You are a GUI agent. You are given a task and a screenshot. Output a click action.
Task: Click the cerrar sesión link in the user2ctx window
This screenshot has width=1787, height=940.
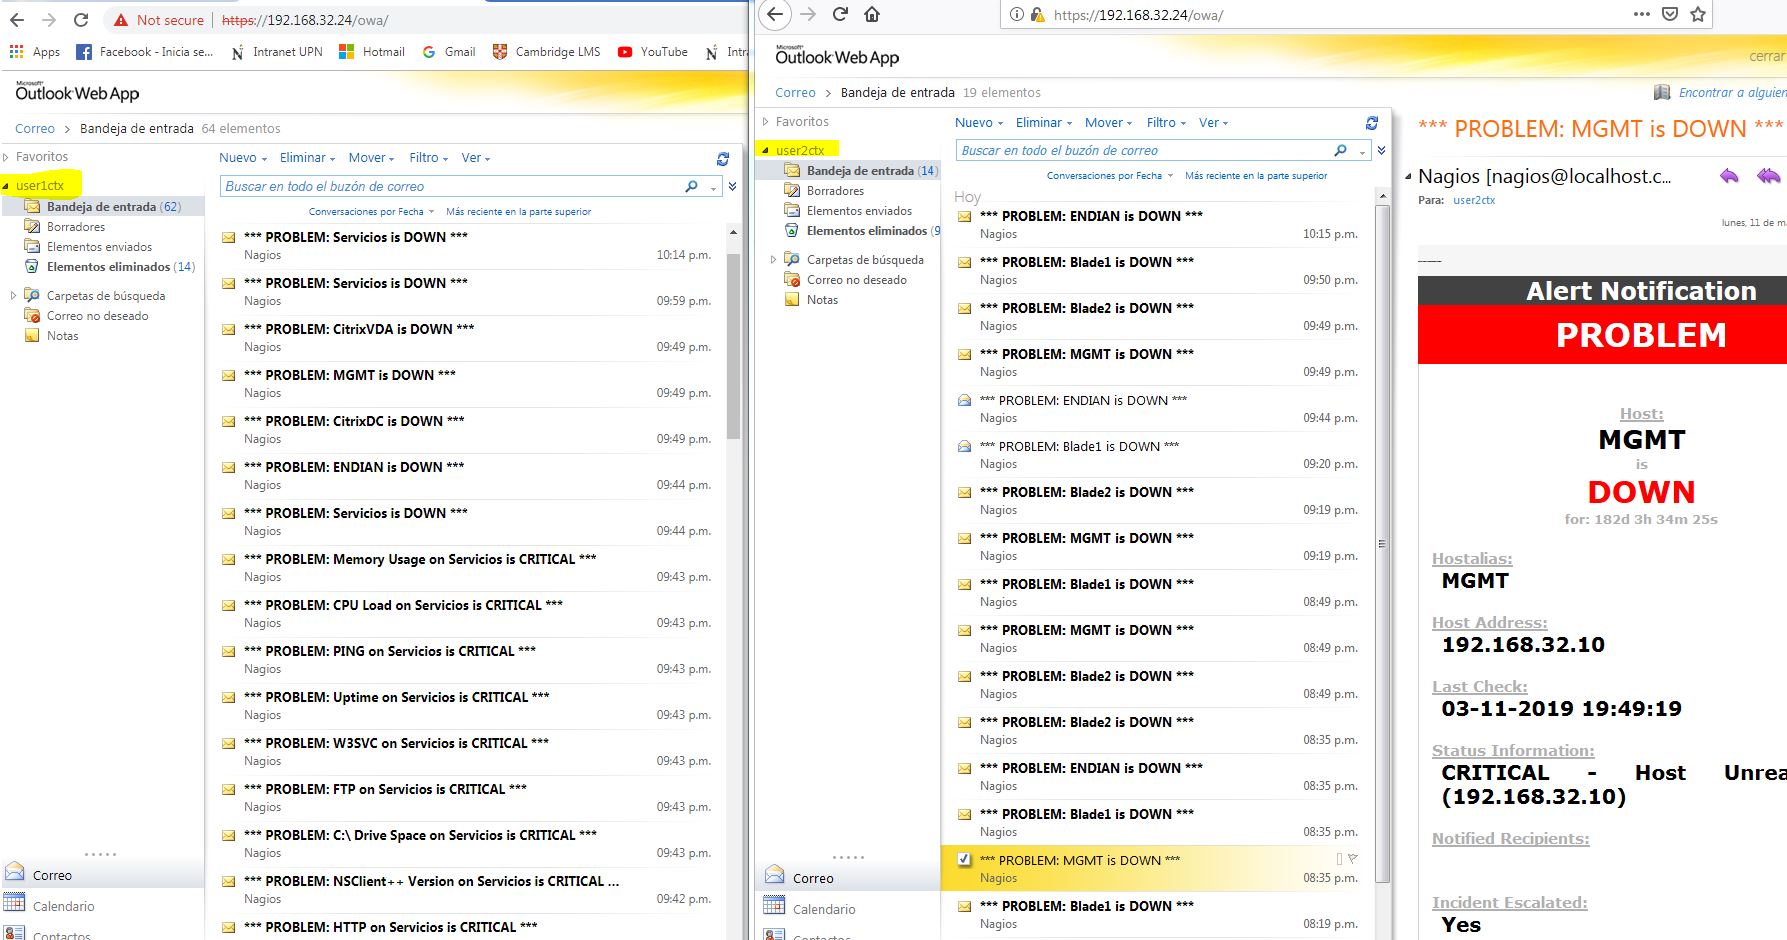[1767, 57]
